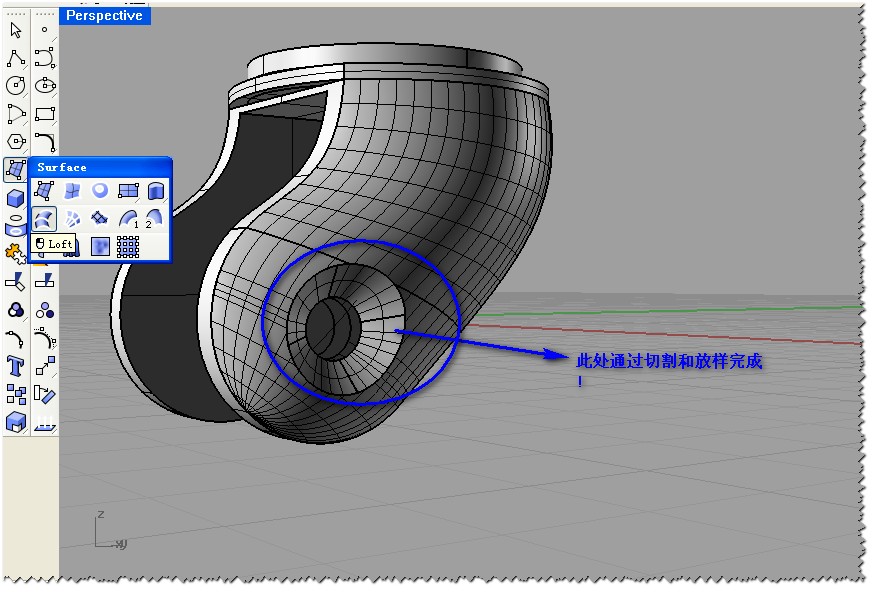Viewport: 875px width, 592px height.
Task: Click the fan-shaped surface icon beside Loft
Action: pos(72,219)
